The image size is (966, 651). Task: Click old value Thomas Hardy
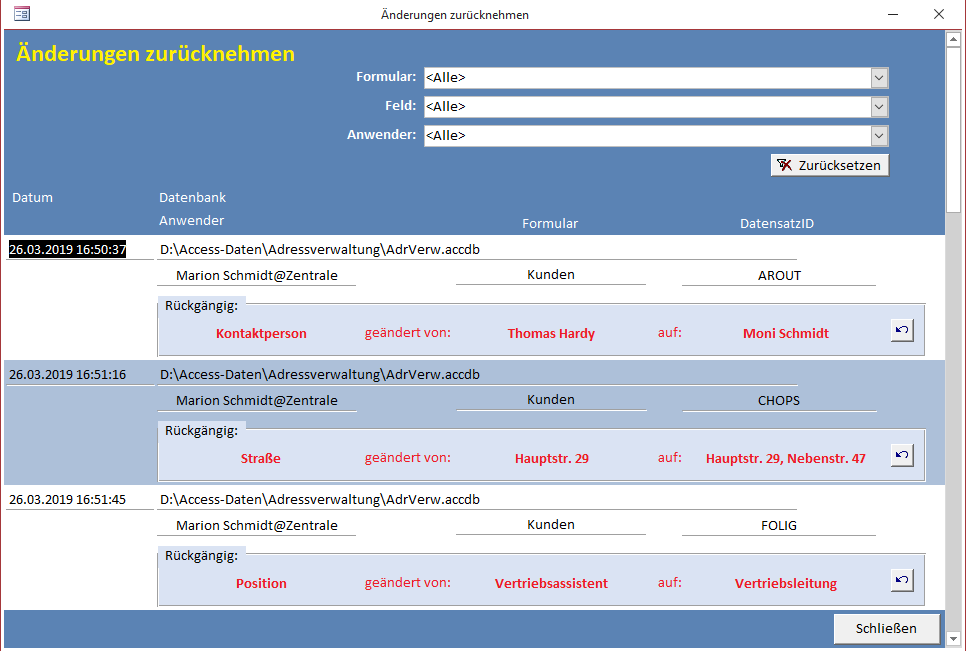click(x=551, y=333)
